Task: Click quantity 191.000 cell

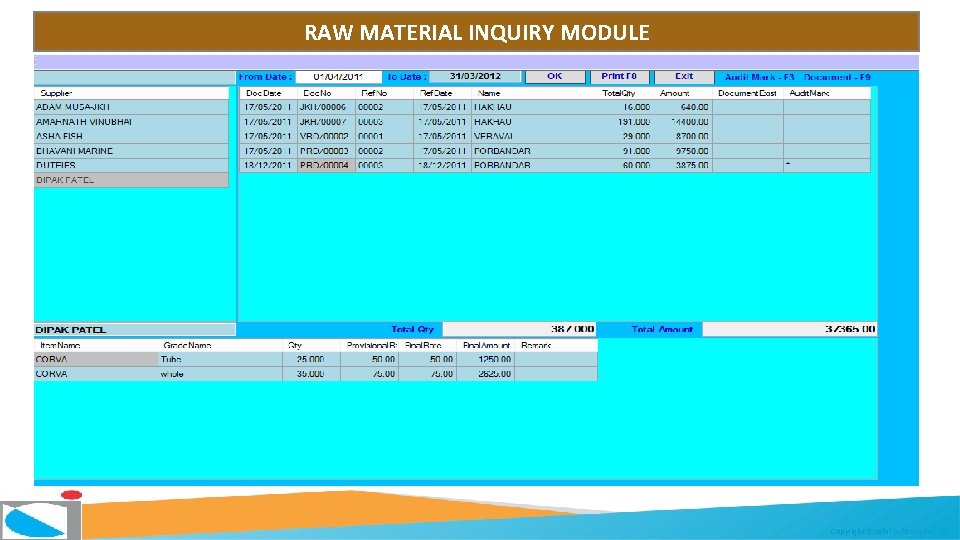Action: [625, 122]
